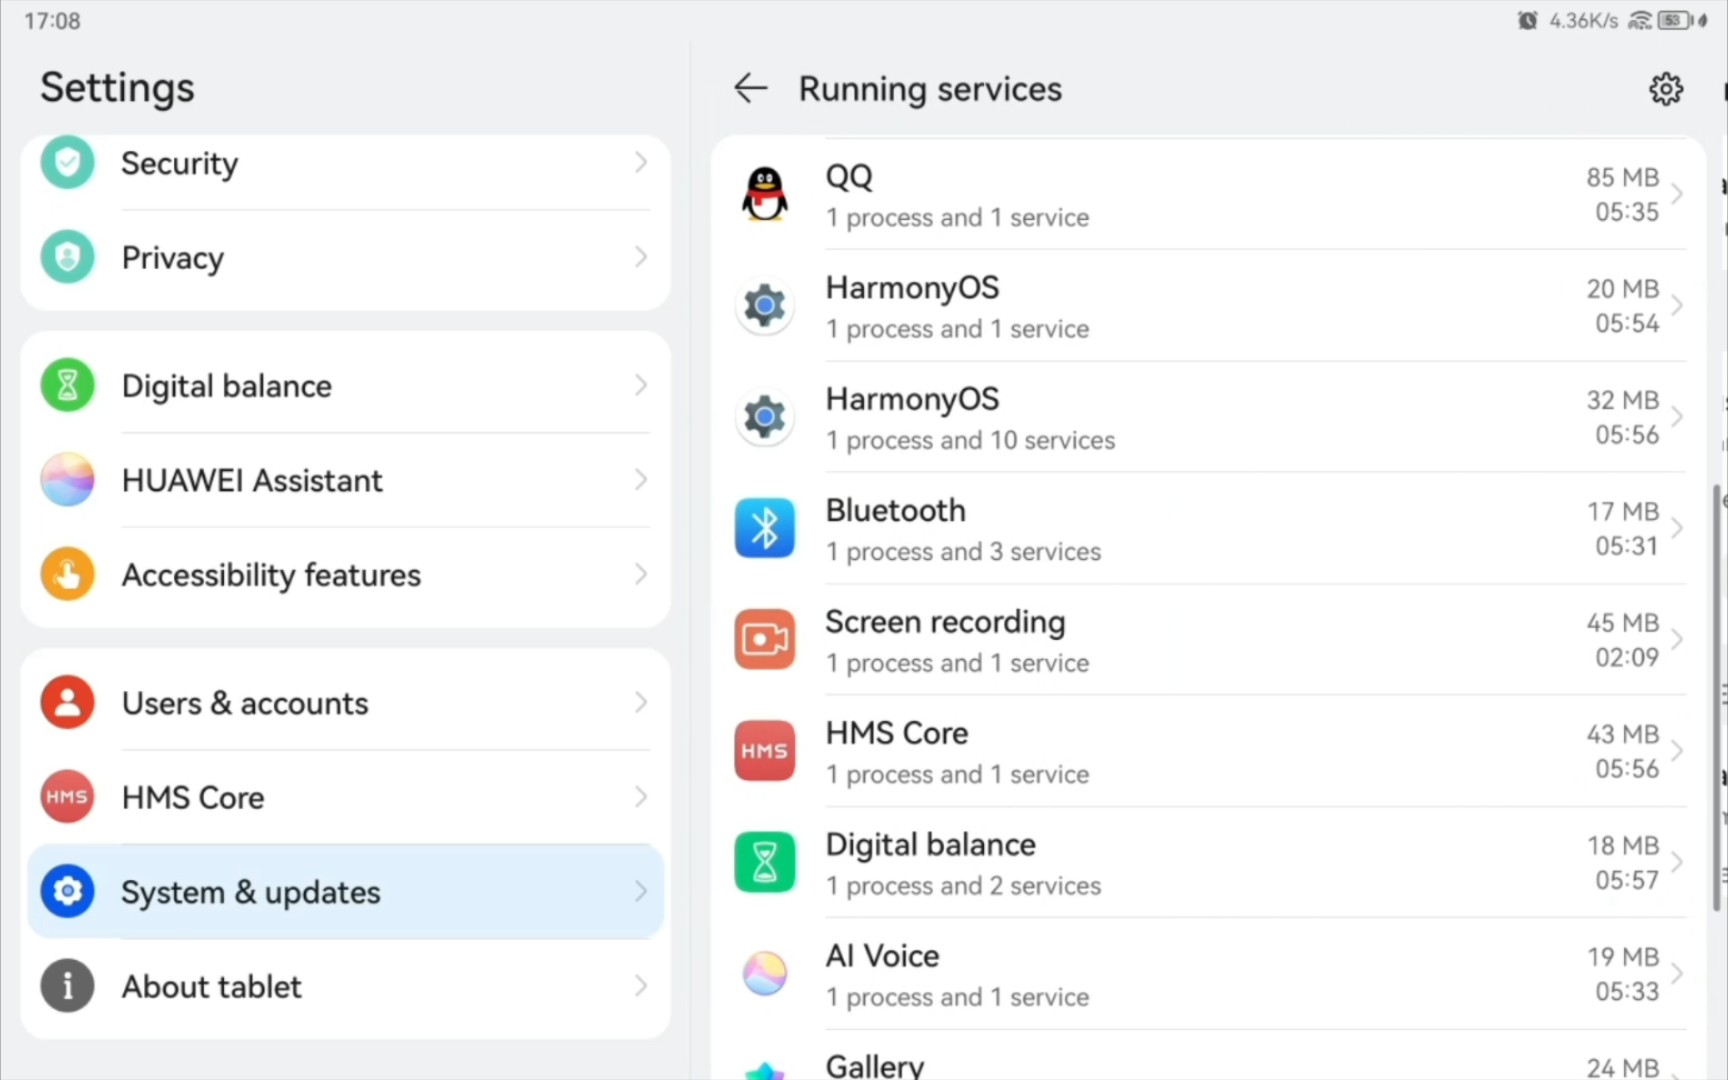1728x1080 pixels.
Task: Tap the AI Voice colorful orb icon
Action: point(765,973)
